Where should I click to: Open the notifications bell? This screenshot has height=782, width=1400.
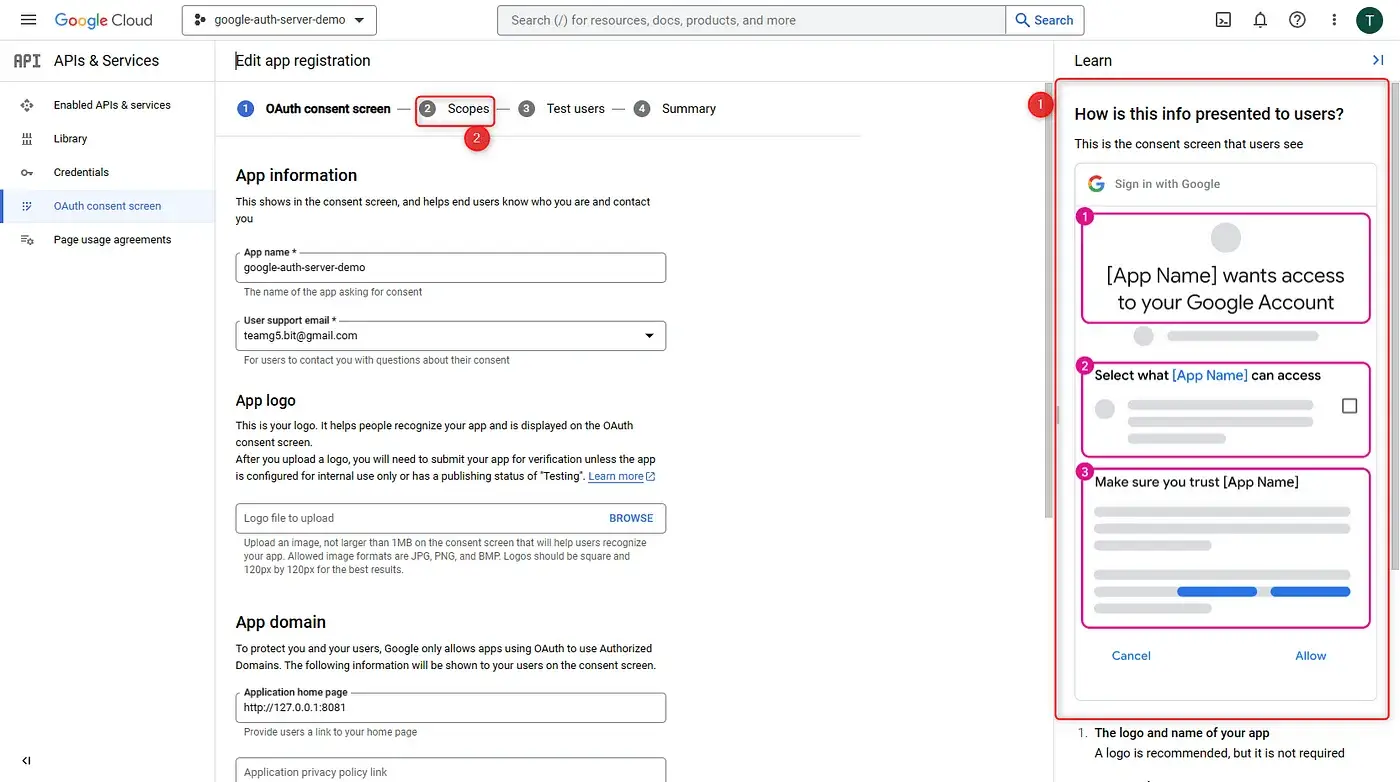(1260, 20)
